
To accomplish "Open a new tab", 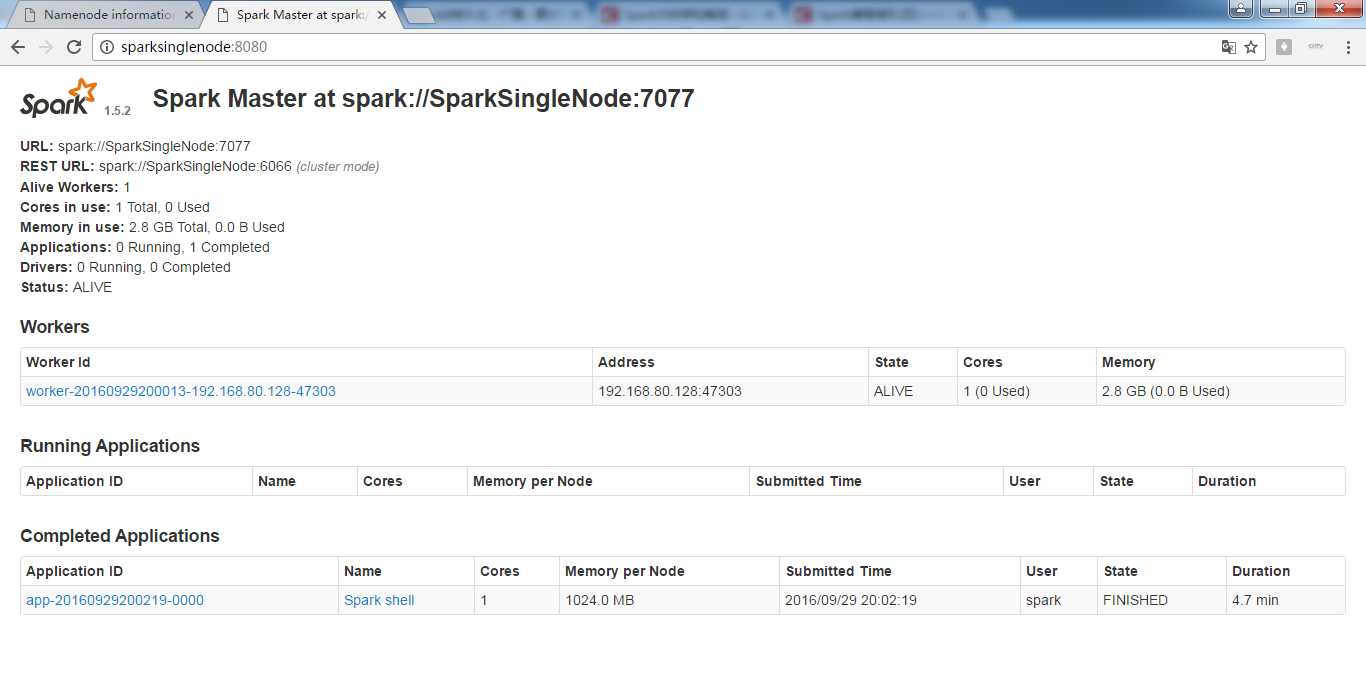I will click(x=418, y=16).
